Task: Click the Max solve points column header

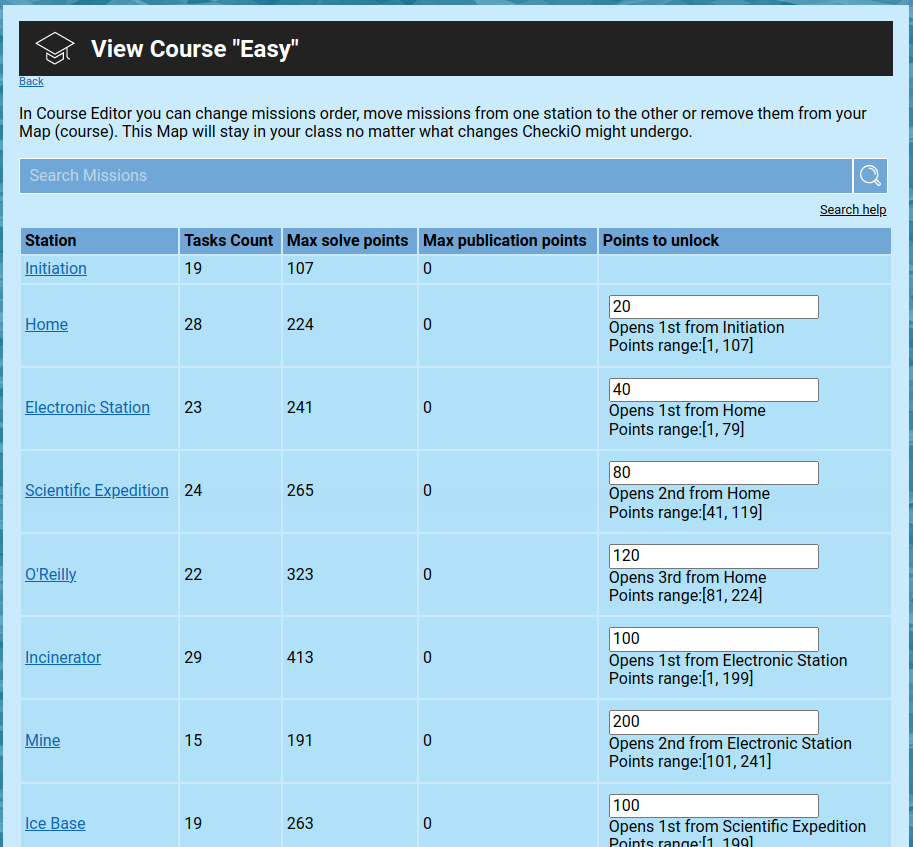Action: (x=350, y=241)
